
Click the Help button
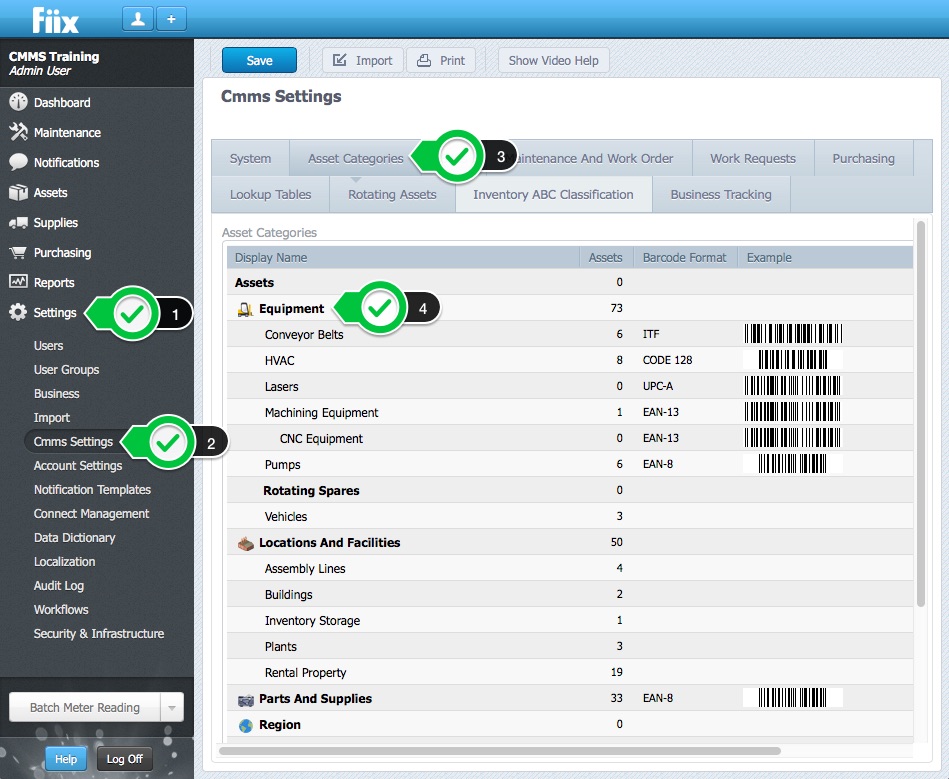coord(66,759)
